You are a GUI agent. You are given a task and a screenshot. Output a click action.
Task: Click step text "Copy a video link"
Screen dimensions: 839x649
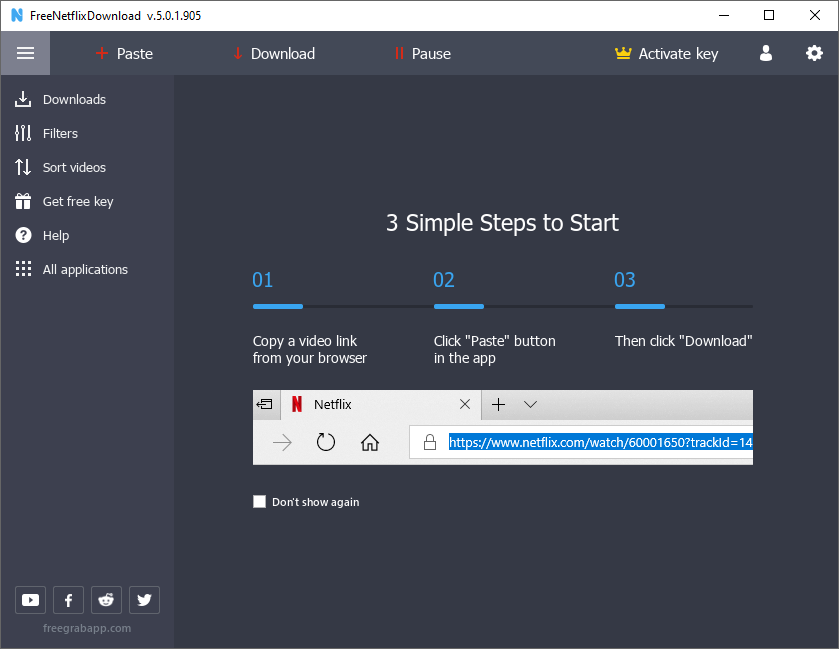click(x=304, y=341)
